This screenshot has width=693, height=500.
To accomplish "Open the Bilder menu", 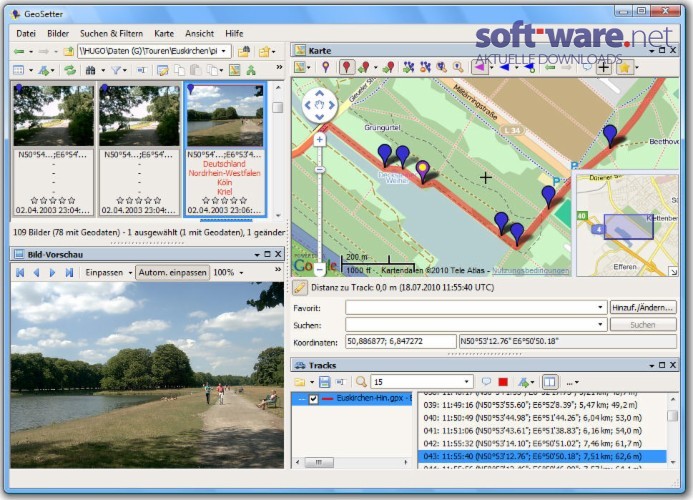I will coord(58,34).
